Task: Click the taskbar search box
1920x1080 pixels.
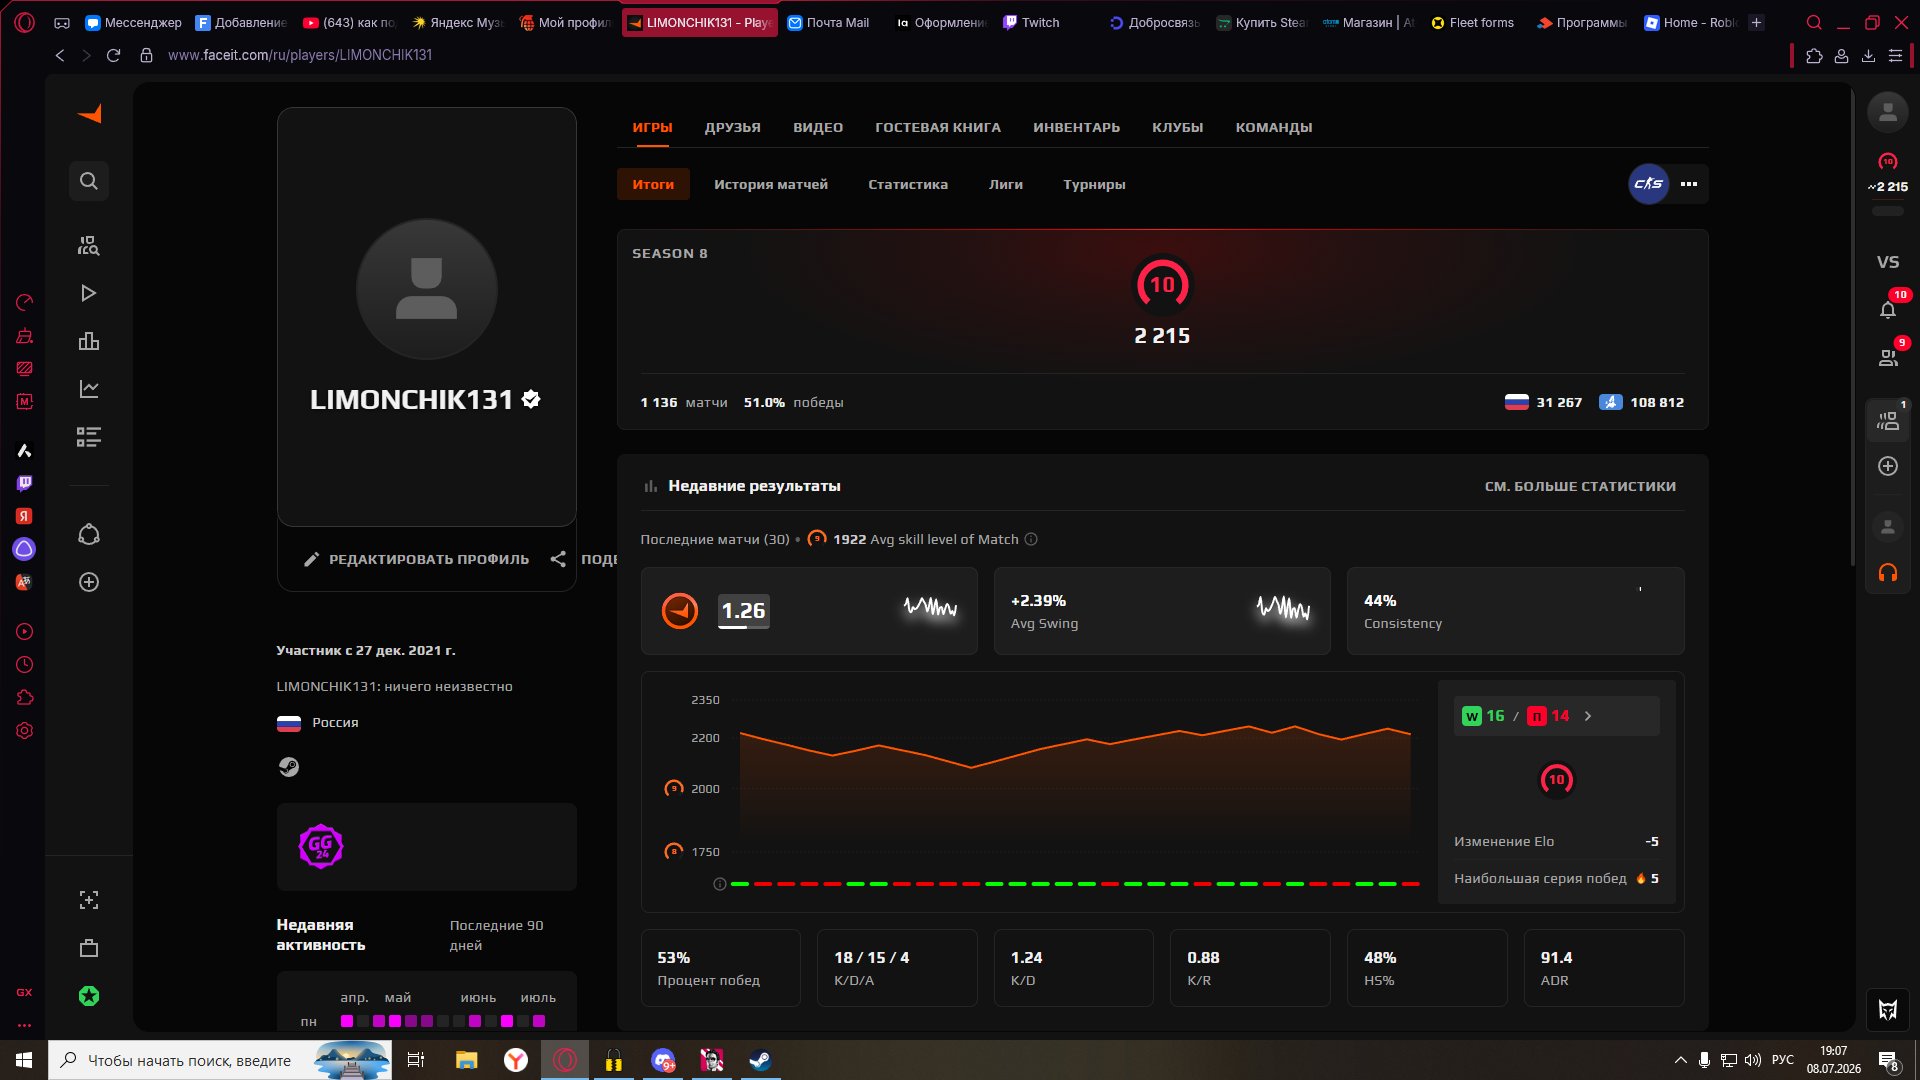Action: (x=220, y=1060)
